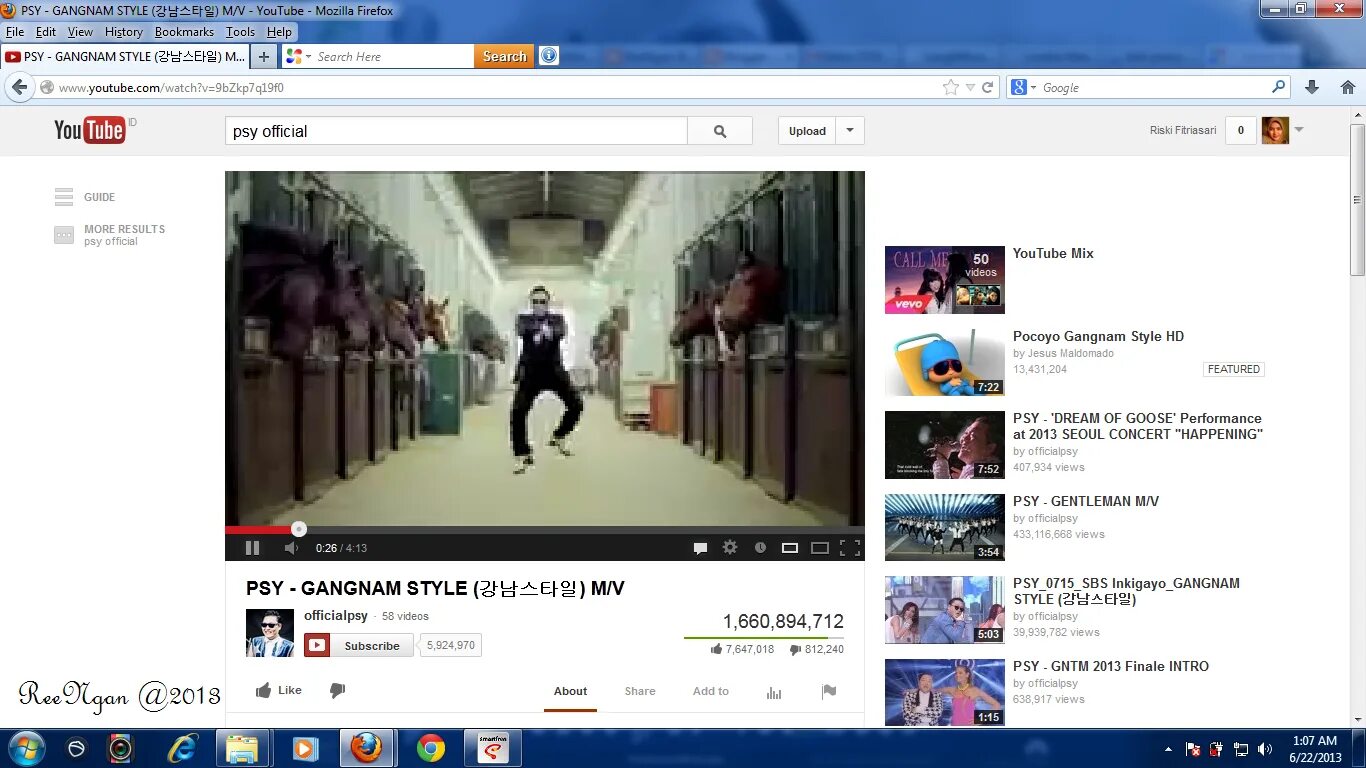Enter fullscreen mode on the player
This screenshot has height=768, width=1366.
pyautogui.click(x=852, y=547)
